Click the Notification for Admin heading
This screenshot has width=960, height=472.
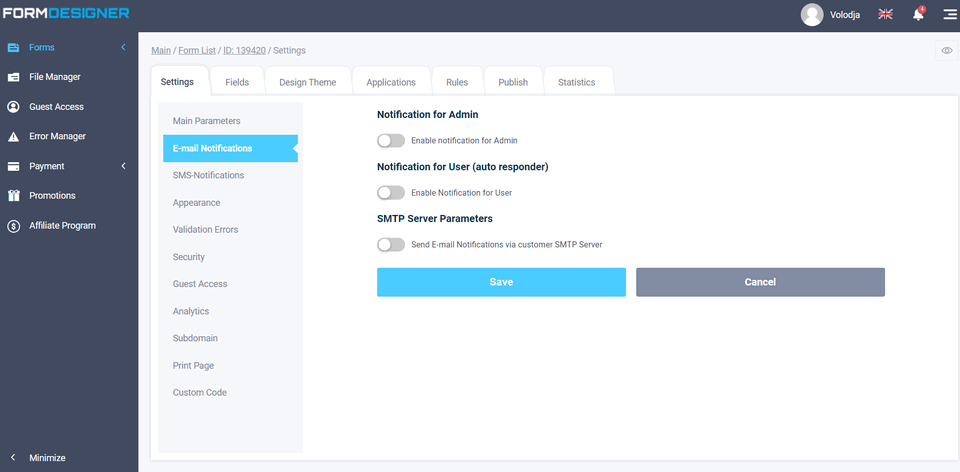point(427,114)
